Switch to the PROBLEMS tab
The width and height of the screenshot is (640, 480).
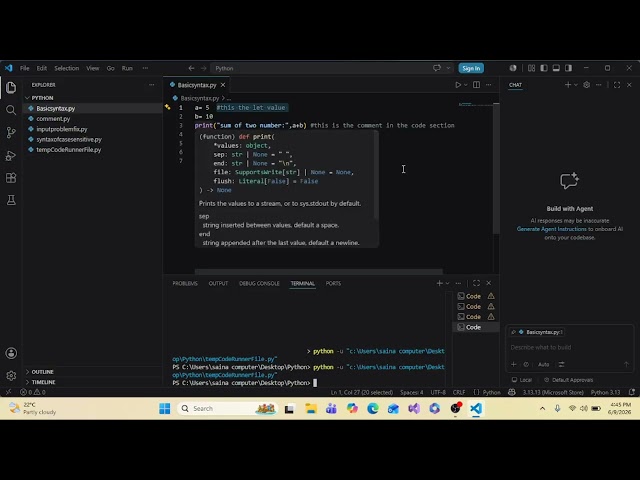[185, 283]
